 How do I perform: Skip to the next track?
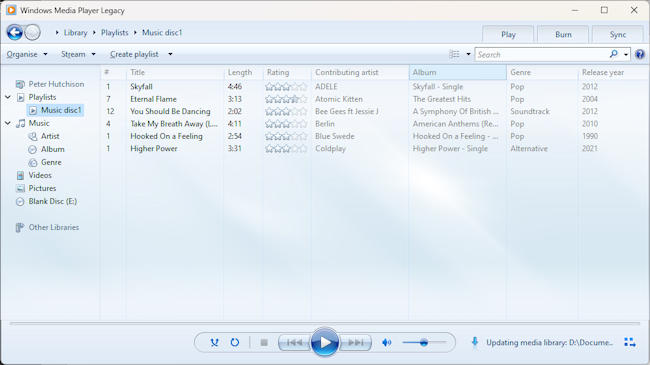(355, 343)
